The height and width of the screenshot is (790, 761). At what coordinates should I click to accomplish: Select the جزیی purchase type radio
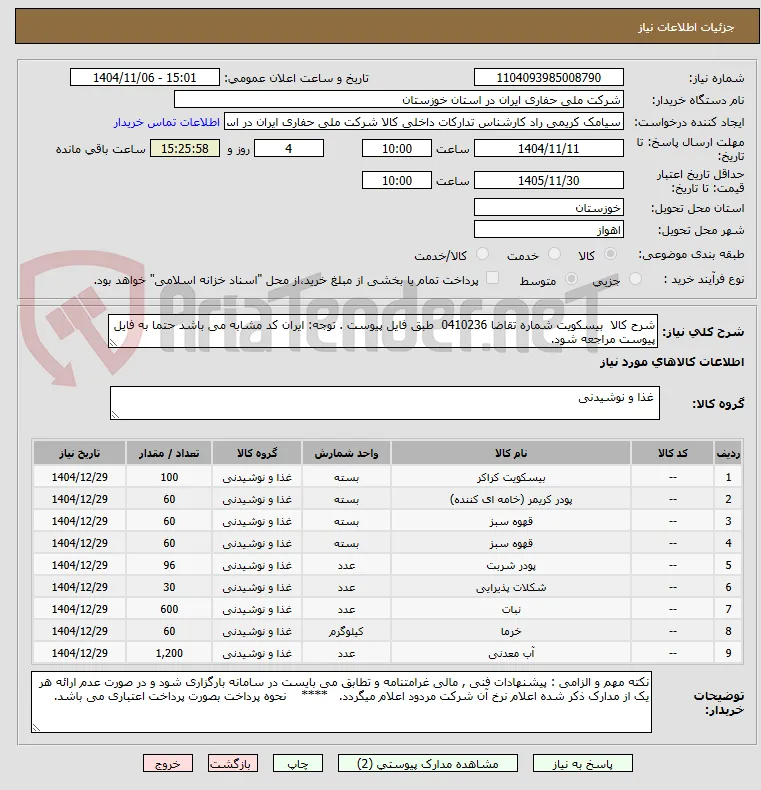click(636, 278)
